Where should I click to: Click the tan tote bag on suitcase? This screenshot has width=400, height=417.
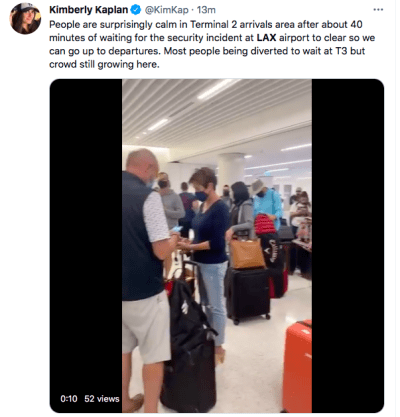247,253
